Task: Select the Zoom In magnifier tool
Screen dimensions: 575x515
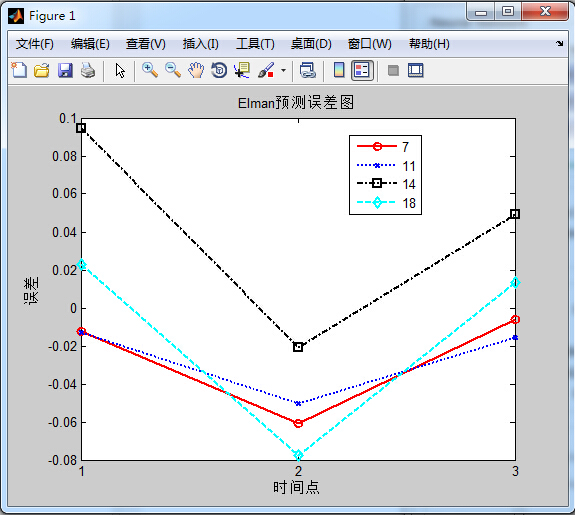Action: coord(150,70)
